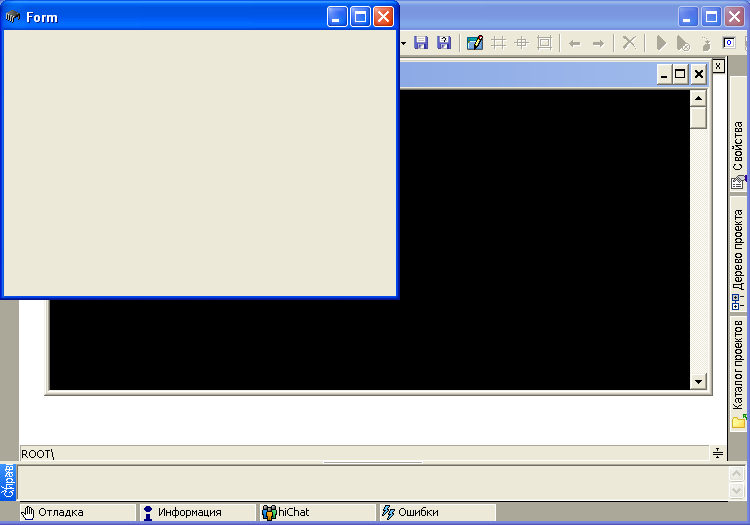Click the delete X toolbar icon
750x525 pixels.
pyautogui.click(x=629, y=43)
